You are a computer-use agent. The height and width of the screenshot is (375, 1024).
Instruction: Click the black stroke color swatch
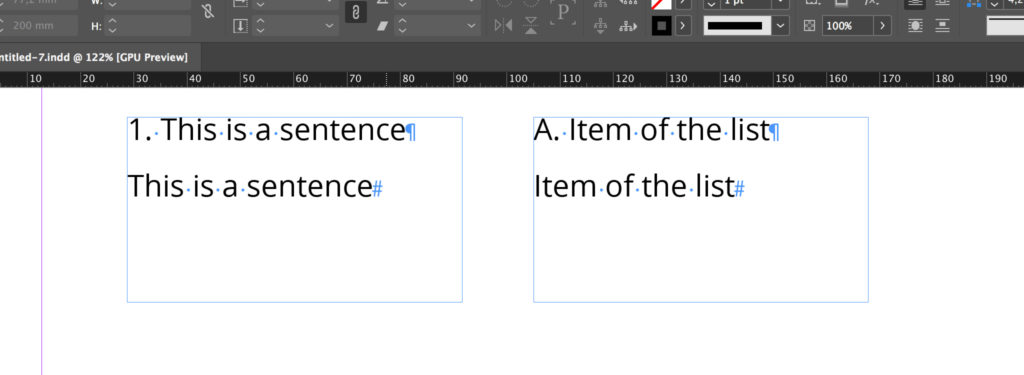pyautogui.click(x=662, y=26)
